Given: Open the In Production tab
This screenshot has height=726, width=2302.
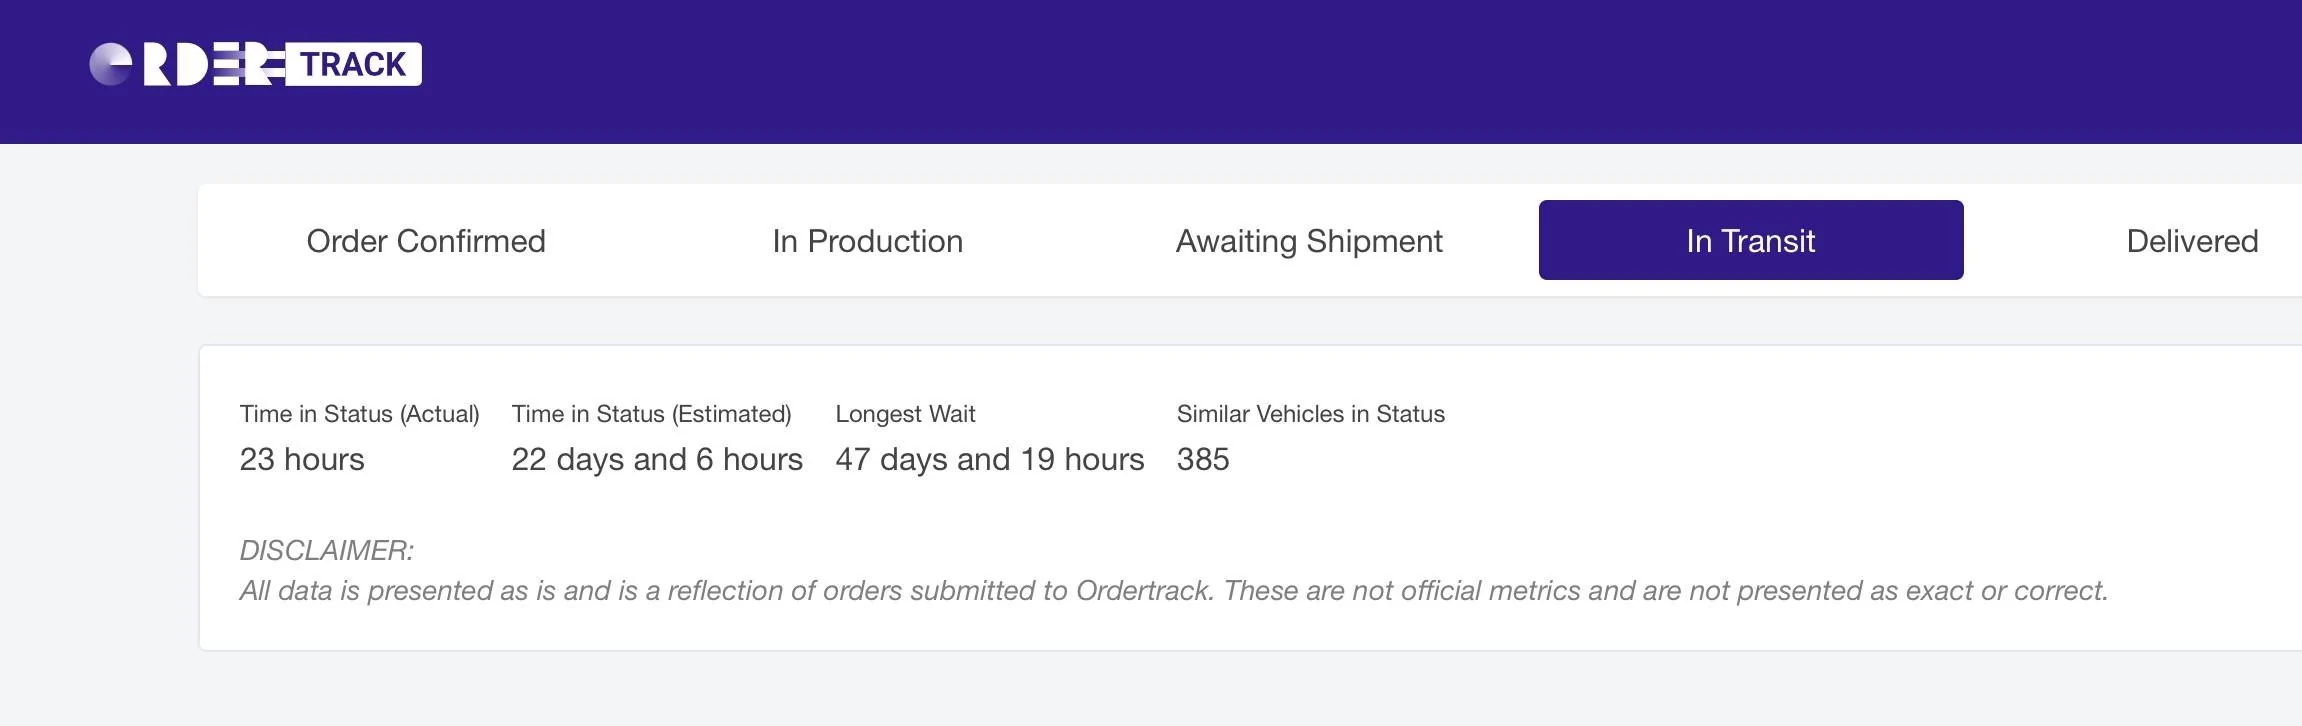Looking at the screenshot, I should 867,241.
